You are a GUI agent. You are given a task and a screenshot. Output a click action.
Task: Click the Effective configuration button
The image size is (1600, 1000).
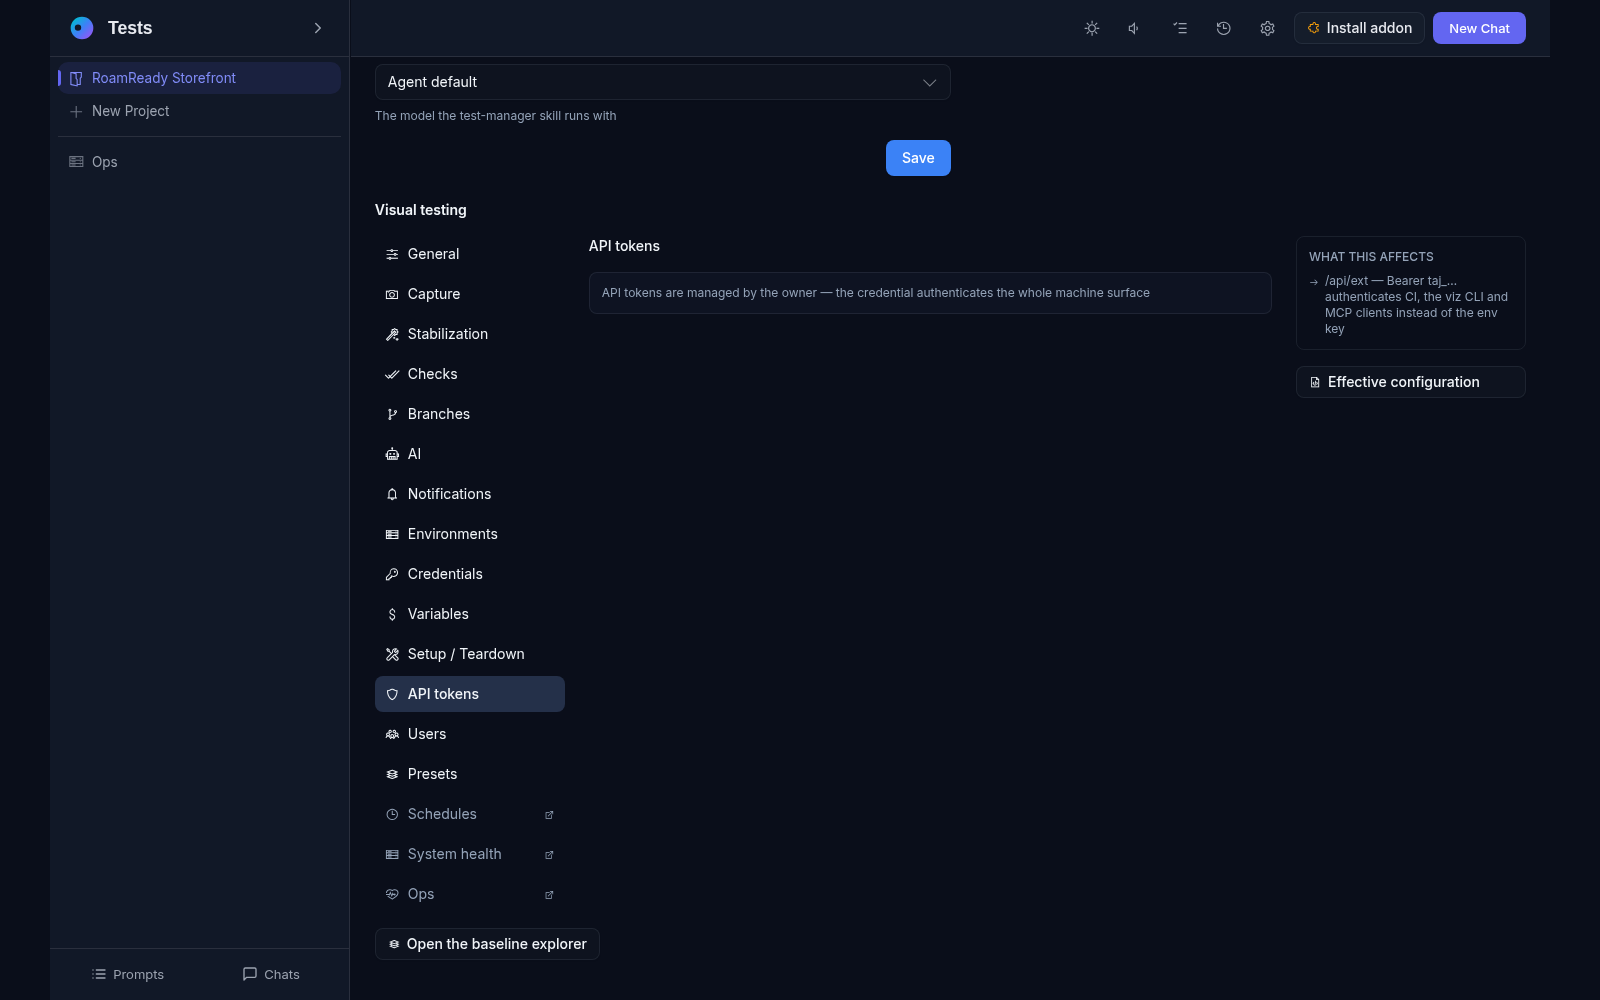tap(1410, 382)
